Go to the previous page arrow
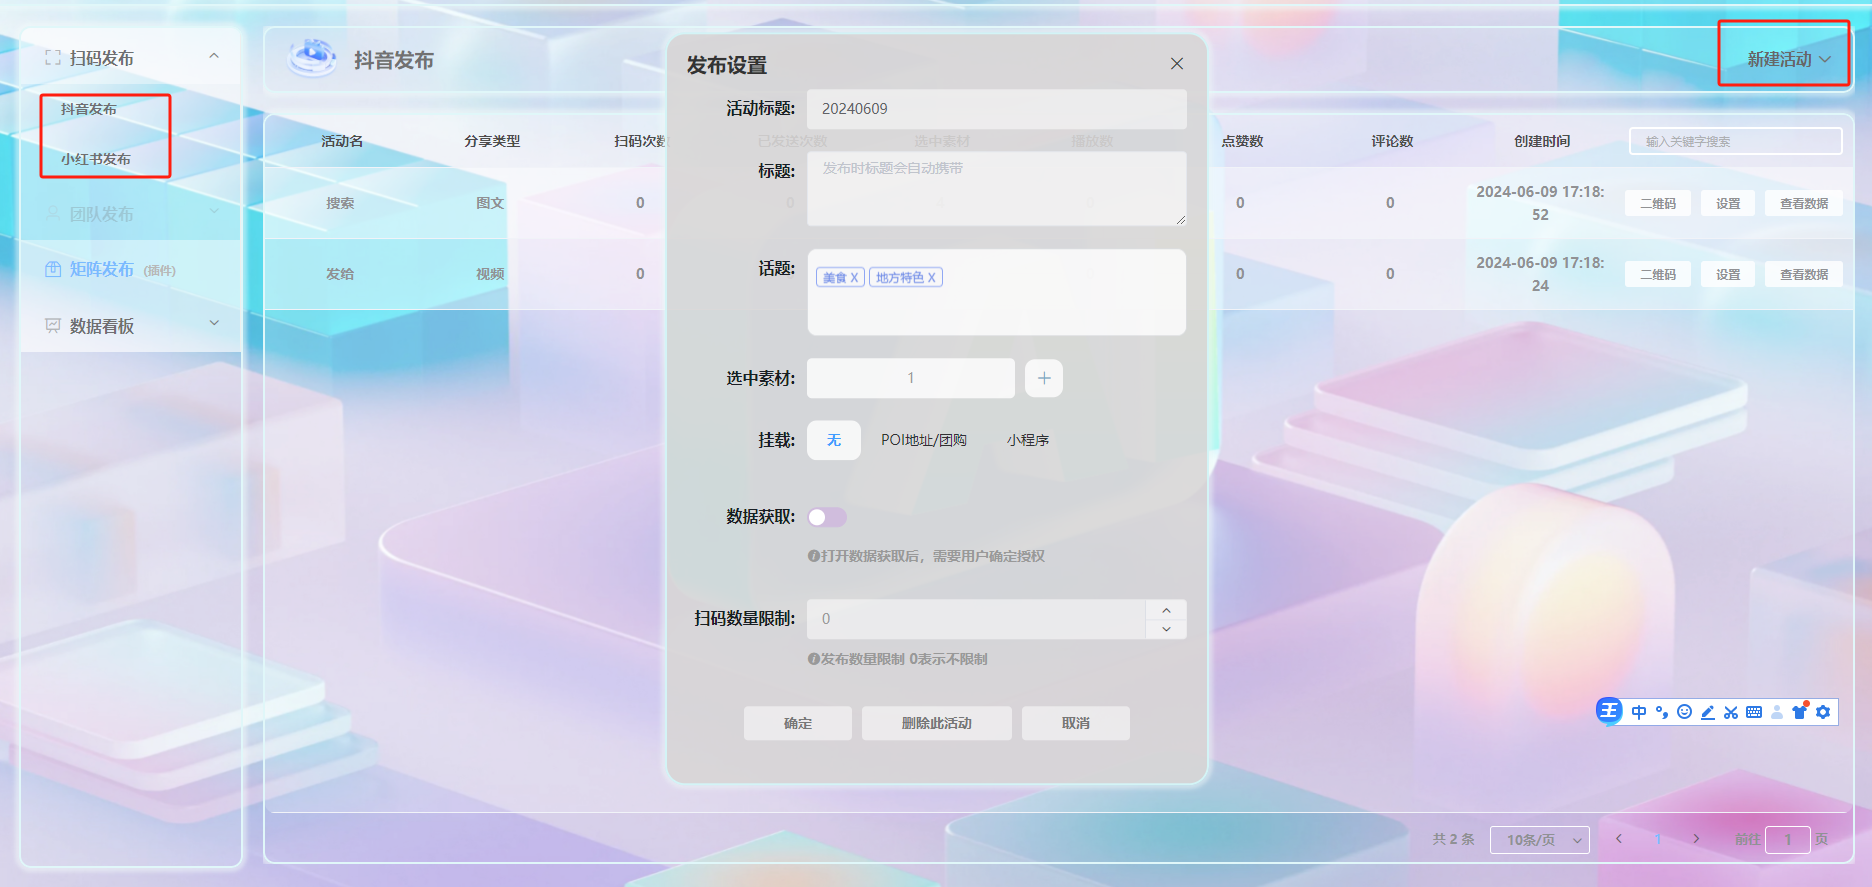This screenshot has width=1872, height=887. (x=1618, y=839)
